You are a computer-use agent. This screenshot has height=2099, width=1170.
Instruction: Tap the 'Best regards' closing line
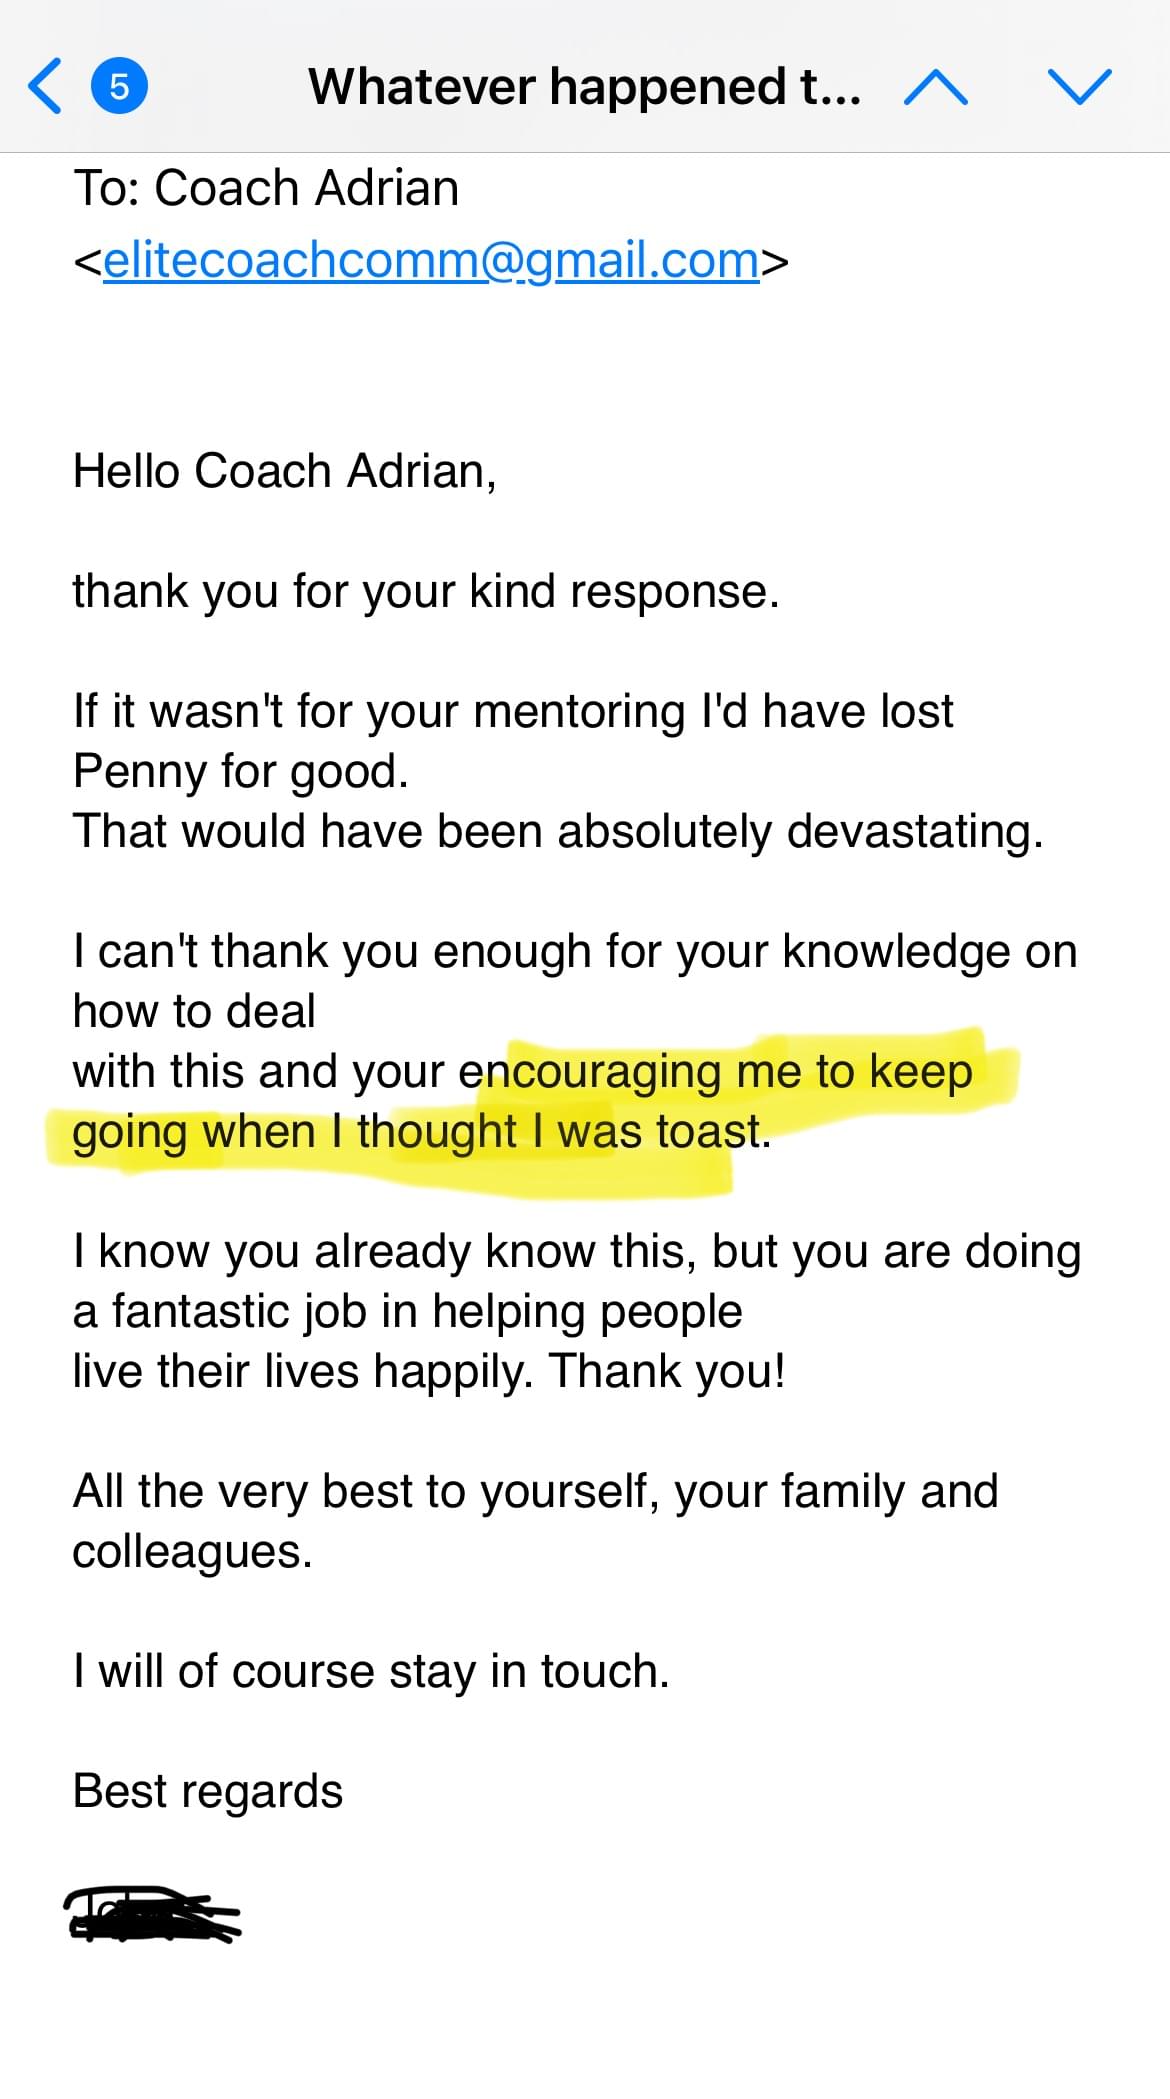click(x=208, y=1791)
